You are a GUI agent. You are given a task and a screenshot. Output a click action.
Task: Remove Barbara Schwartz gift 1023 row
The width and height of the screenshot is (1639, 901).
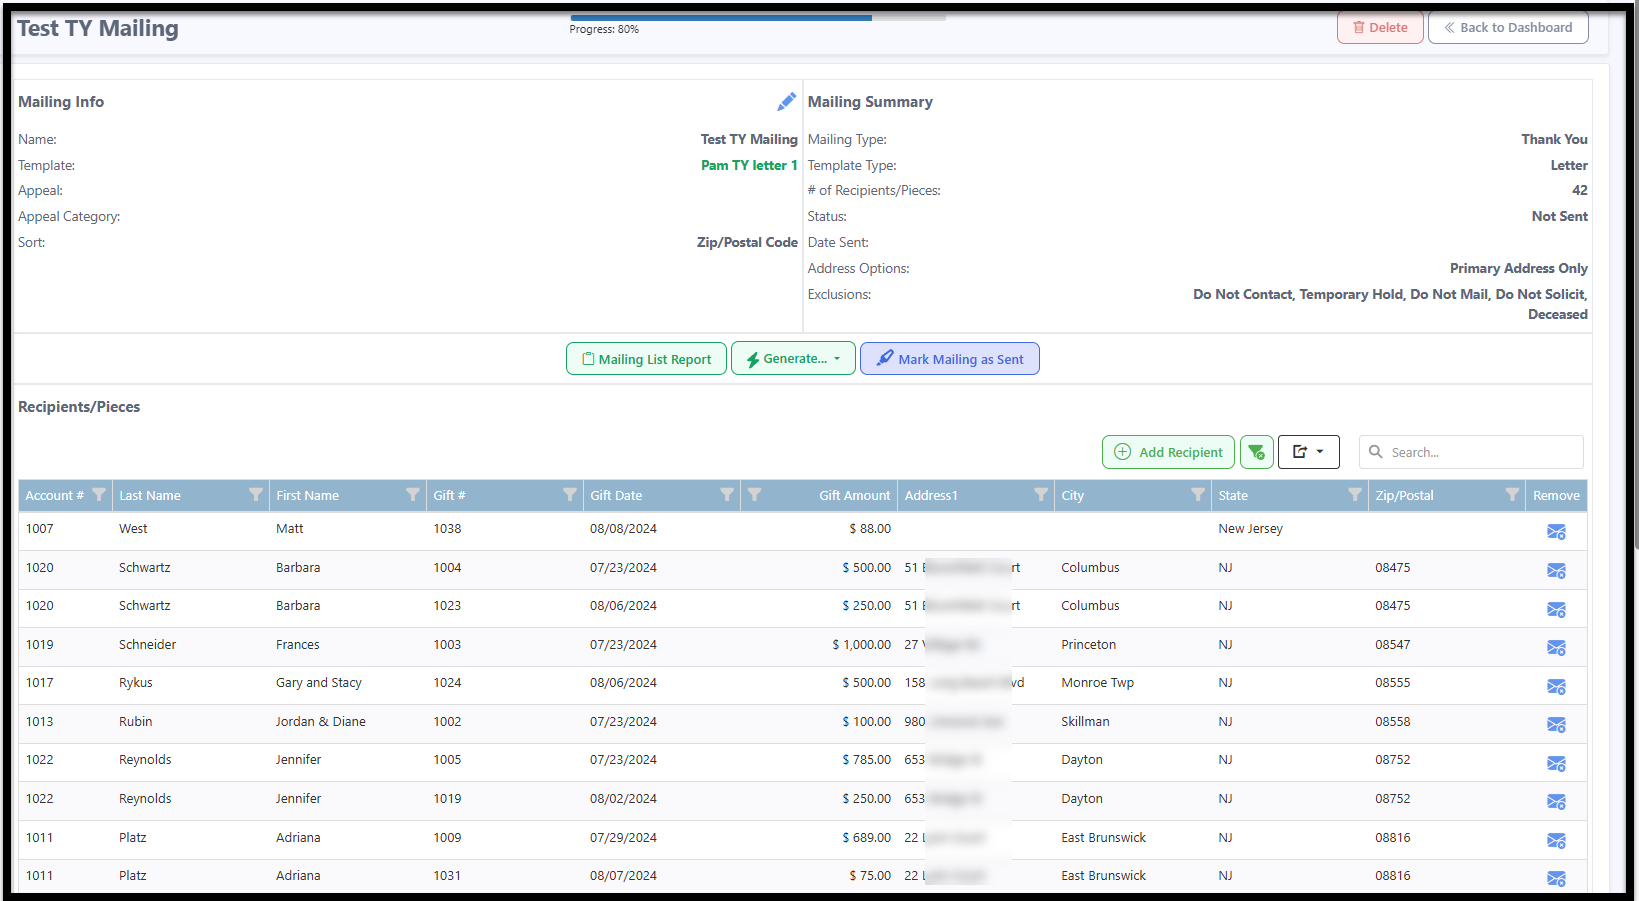pos(1556,610)
